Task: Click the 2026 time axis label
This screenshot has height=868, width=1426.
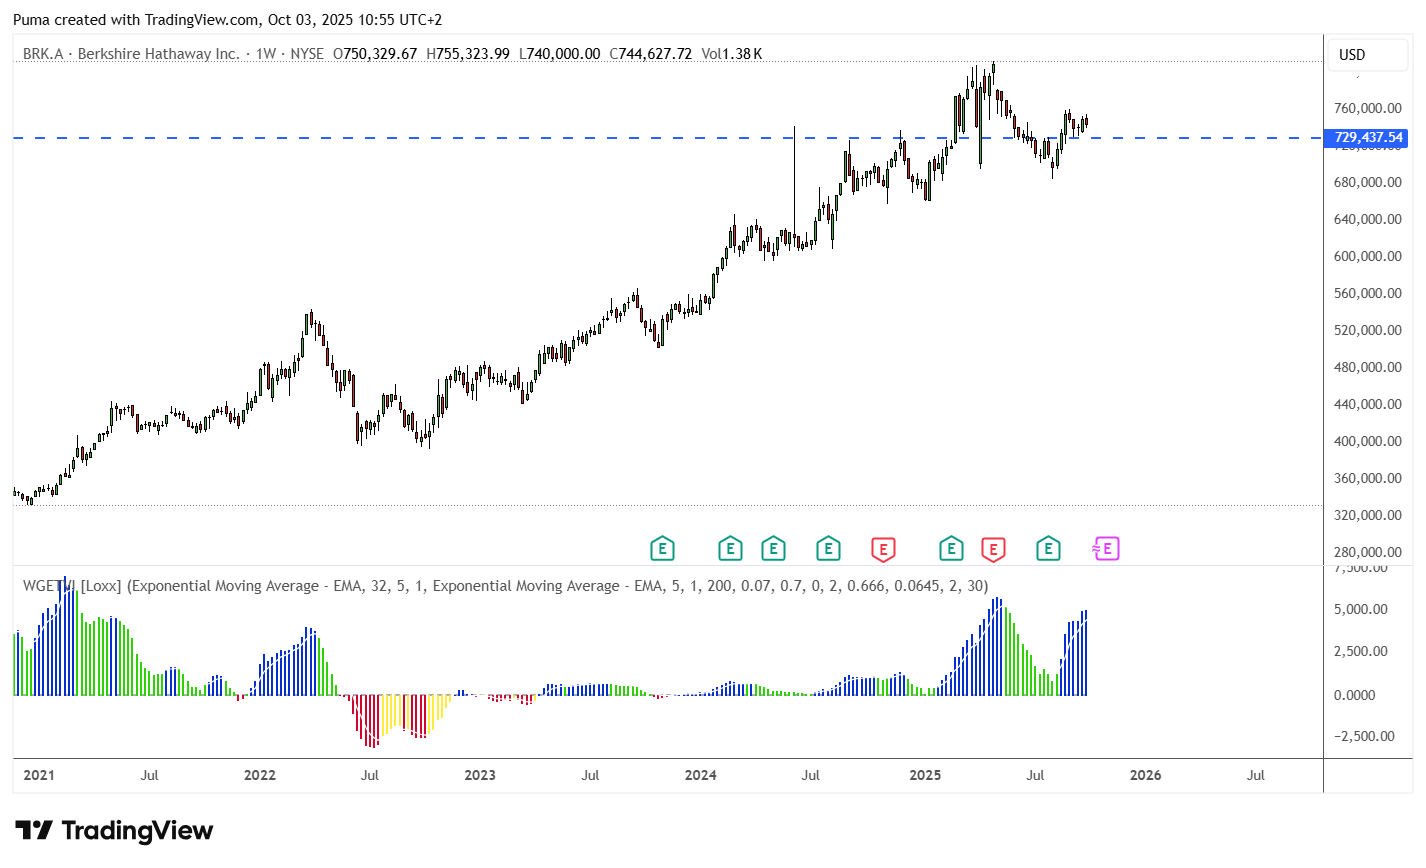Action: click(x=1146, y=775)
